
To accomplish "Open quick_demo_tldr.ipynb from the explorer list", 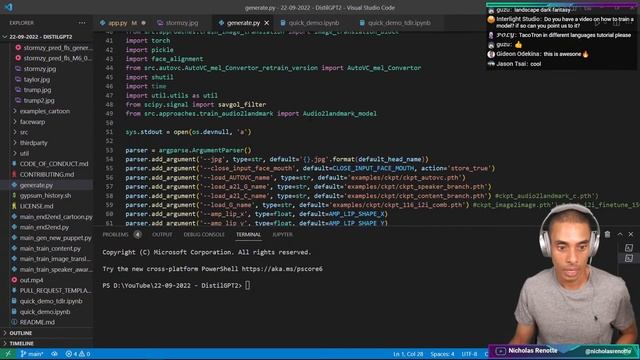I will click(x=51, y=301).
